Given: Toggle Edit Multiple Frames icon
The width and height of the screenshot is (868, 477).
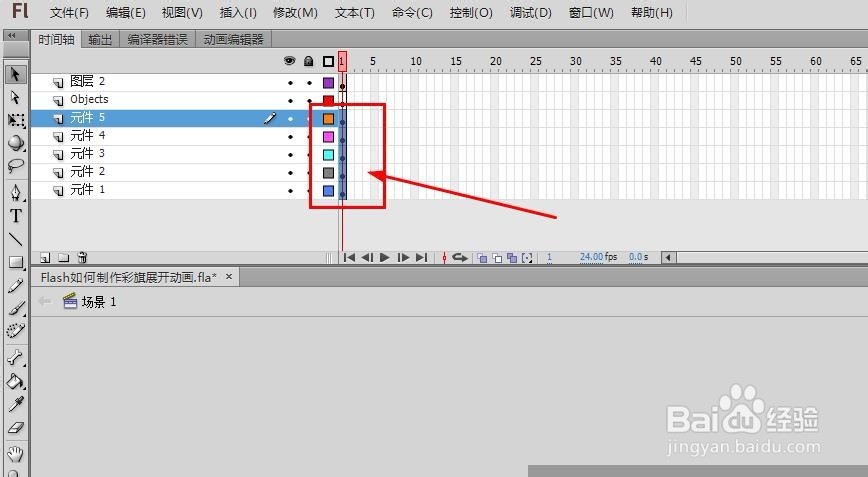Looking at the screenshot, I should pyautogui.click(x=512, y=258).
